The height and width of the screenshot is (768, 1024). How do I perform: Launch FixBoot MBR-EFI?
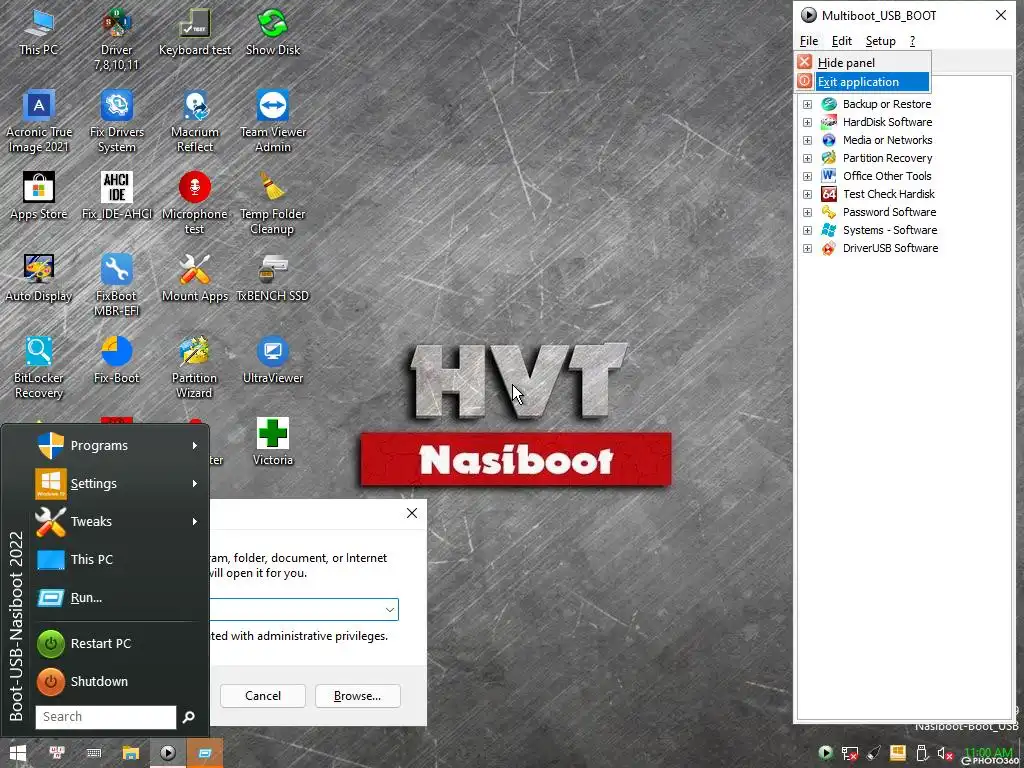(x=116, y=286)
